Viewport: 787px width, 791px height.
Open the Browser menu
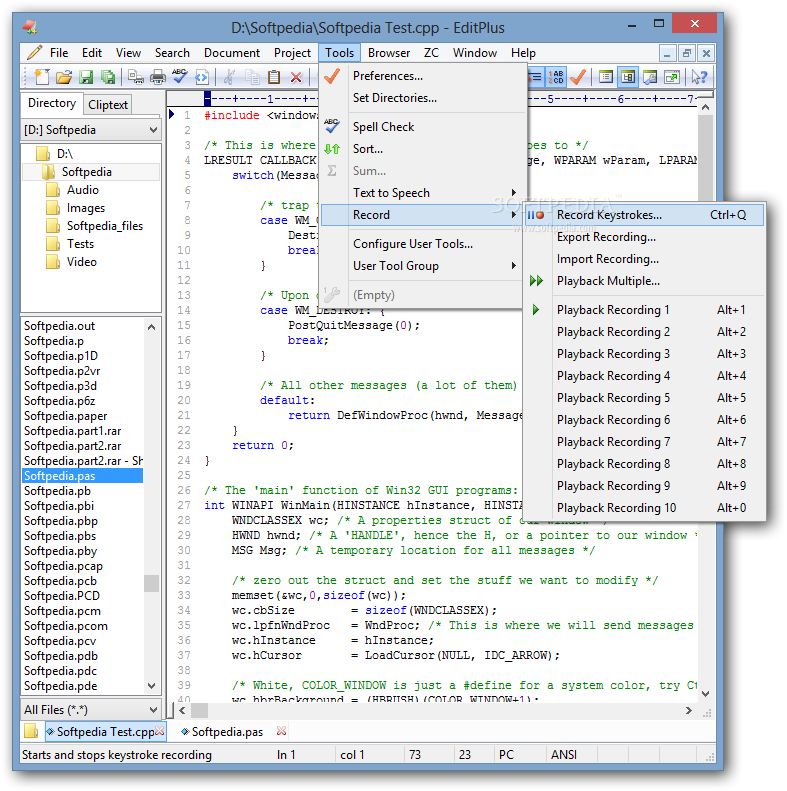coord(389,53)
